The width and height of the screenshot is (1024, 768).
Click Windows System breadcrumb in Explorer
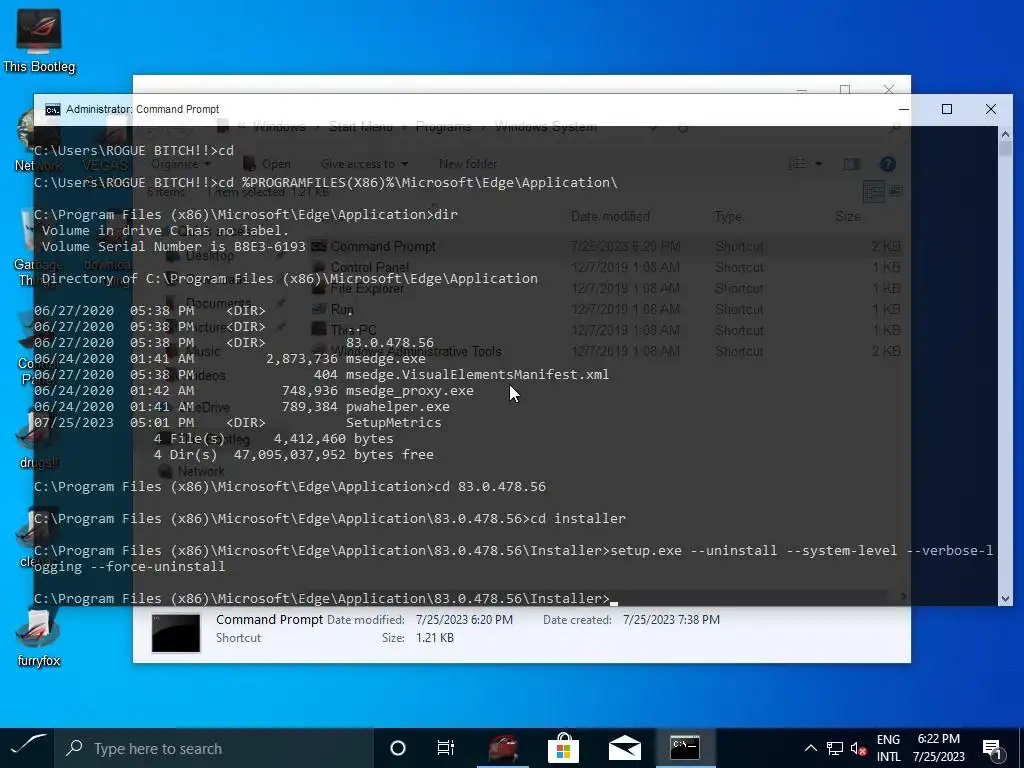pos(545,127)
